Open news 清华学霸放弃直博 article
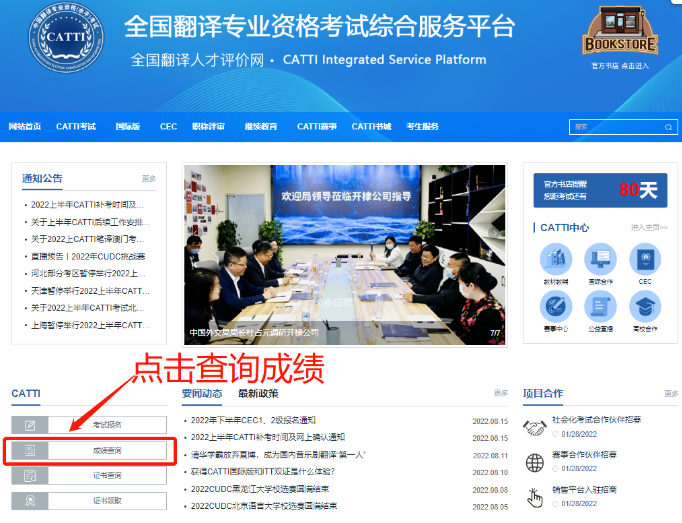This screenshot has width=682, height=523. click(278, 455)
